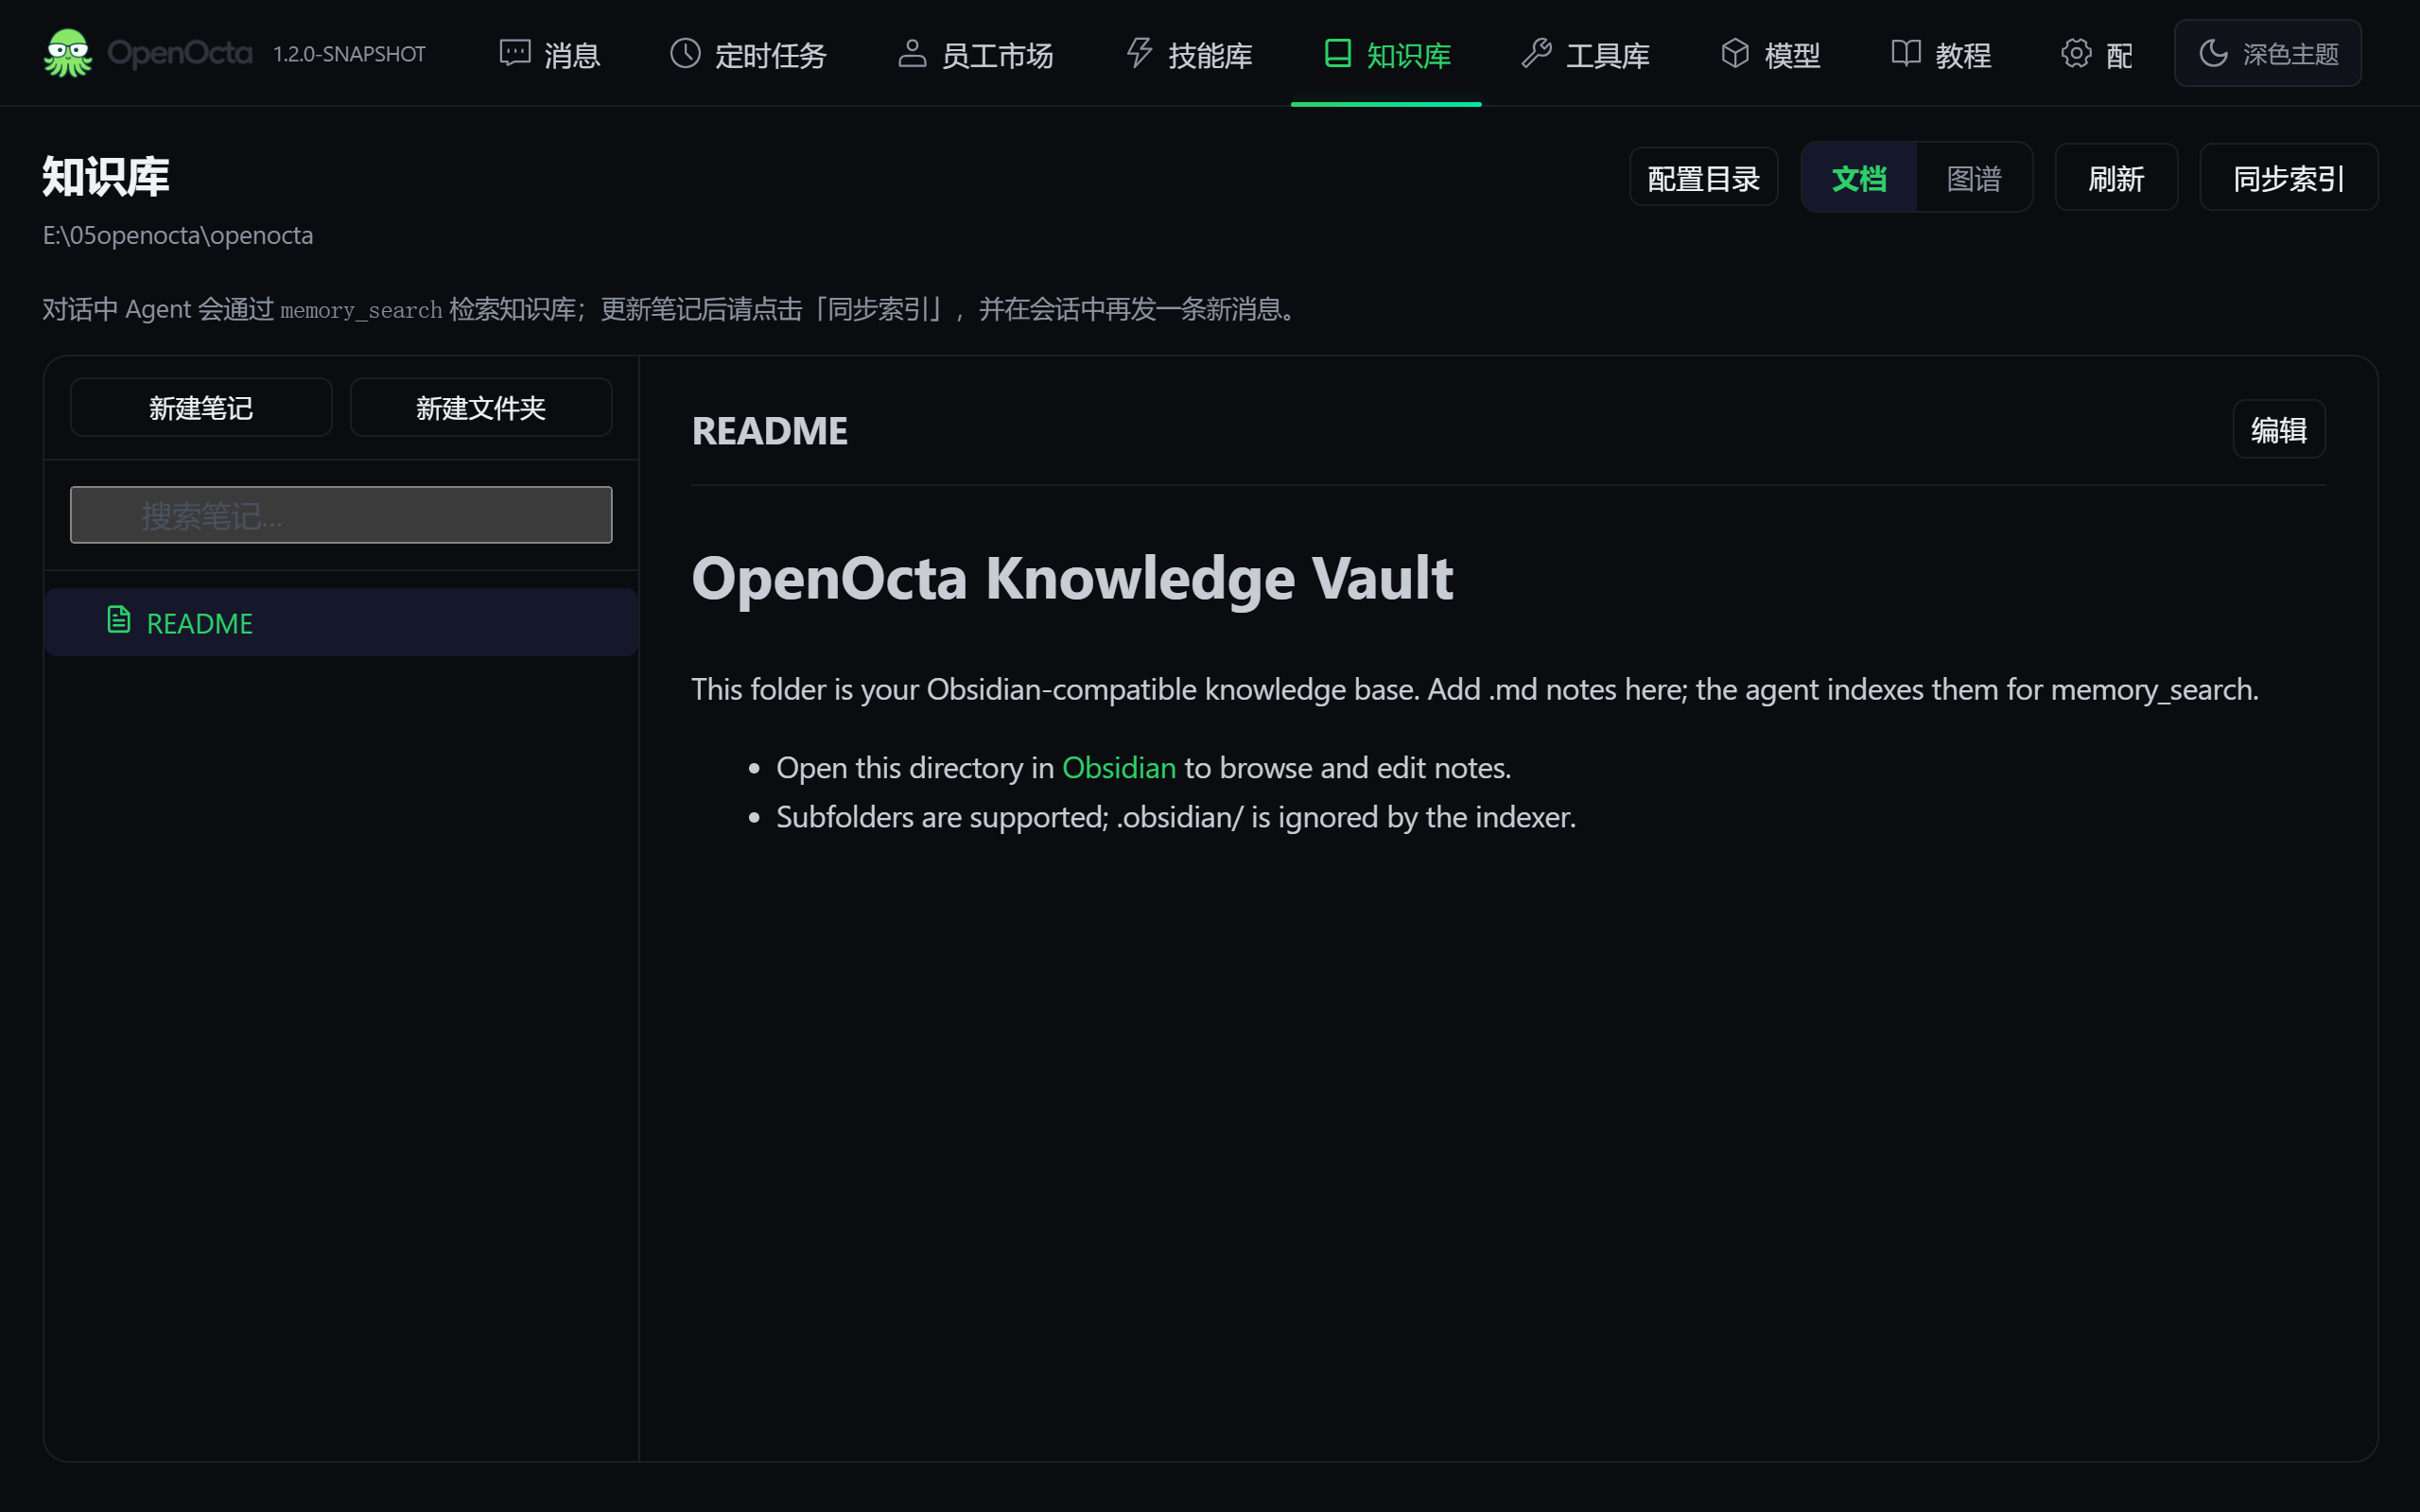Click the OpenOcta Knowledge Vault heading
2420x1512 pixels.
1072,578
